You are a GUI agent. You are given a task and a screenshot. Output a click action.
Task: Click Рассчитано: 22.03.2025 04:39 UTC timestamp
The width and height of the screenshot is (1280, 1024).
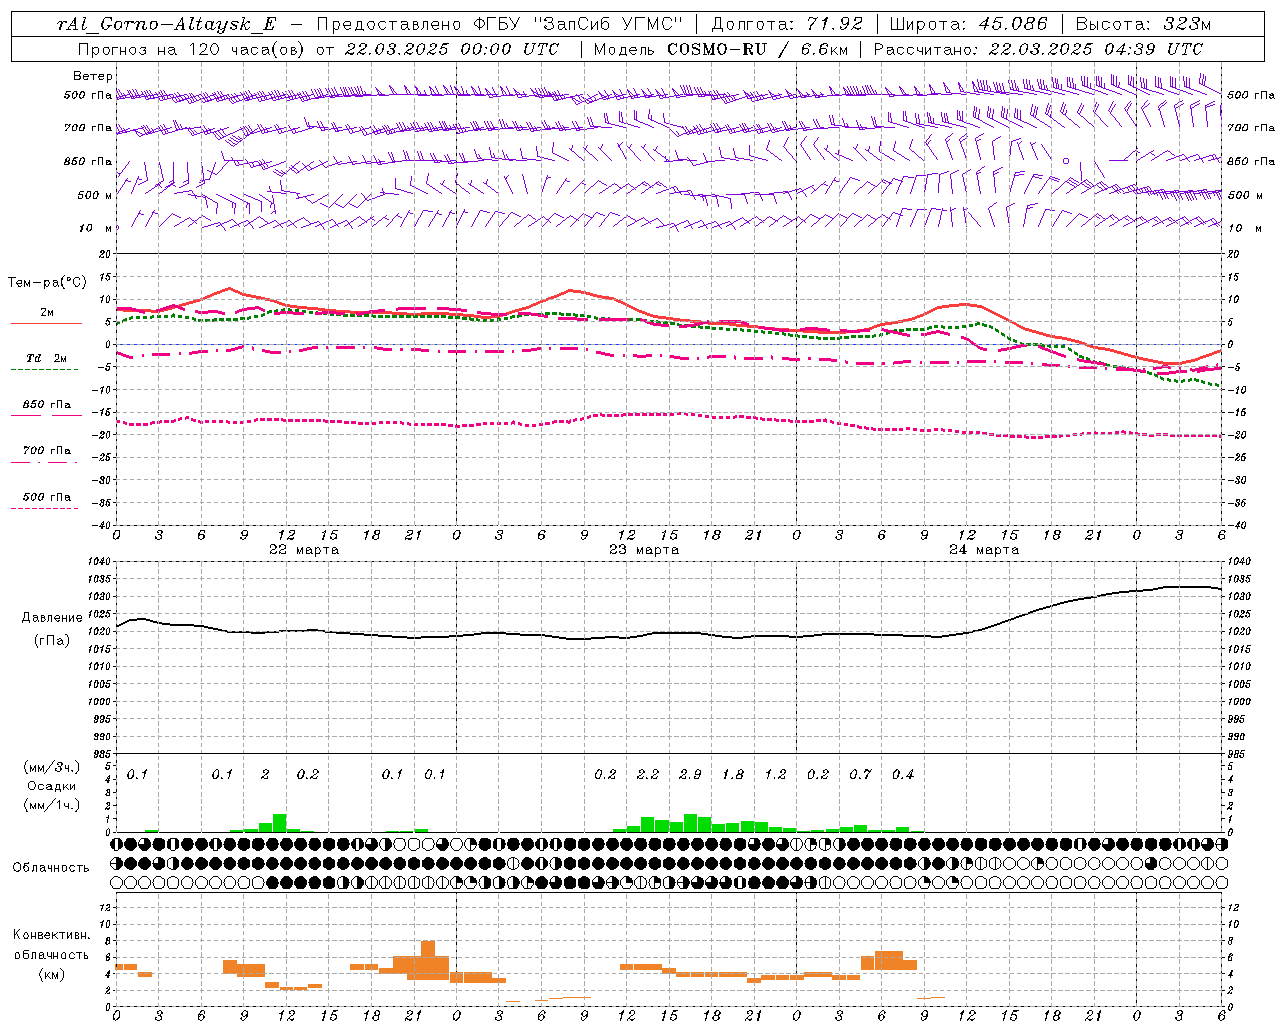click(1038, 49)
